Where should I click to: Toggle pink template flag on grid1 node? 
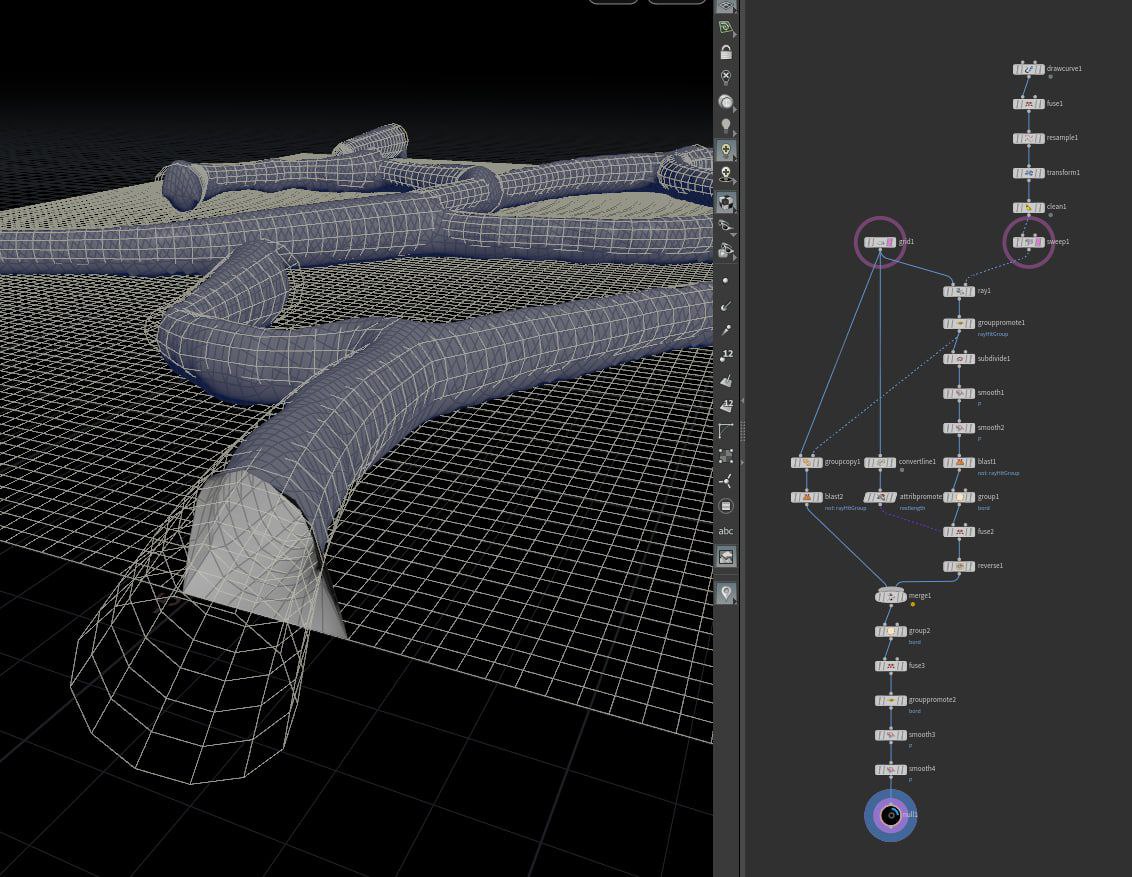[x=891, y=243]
